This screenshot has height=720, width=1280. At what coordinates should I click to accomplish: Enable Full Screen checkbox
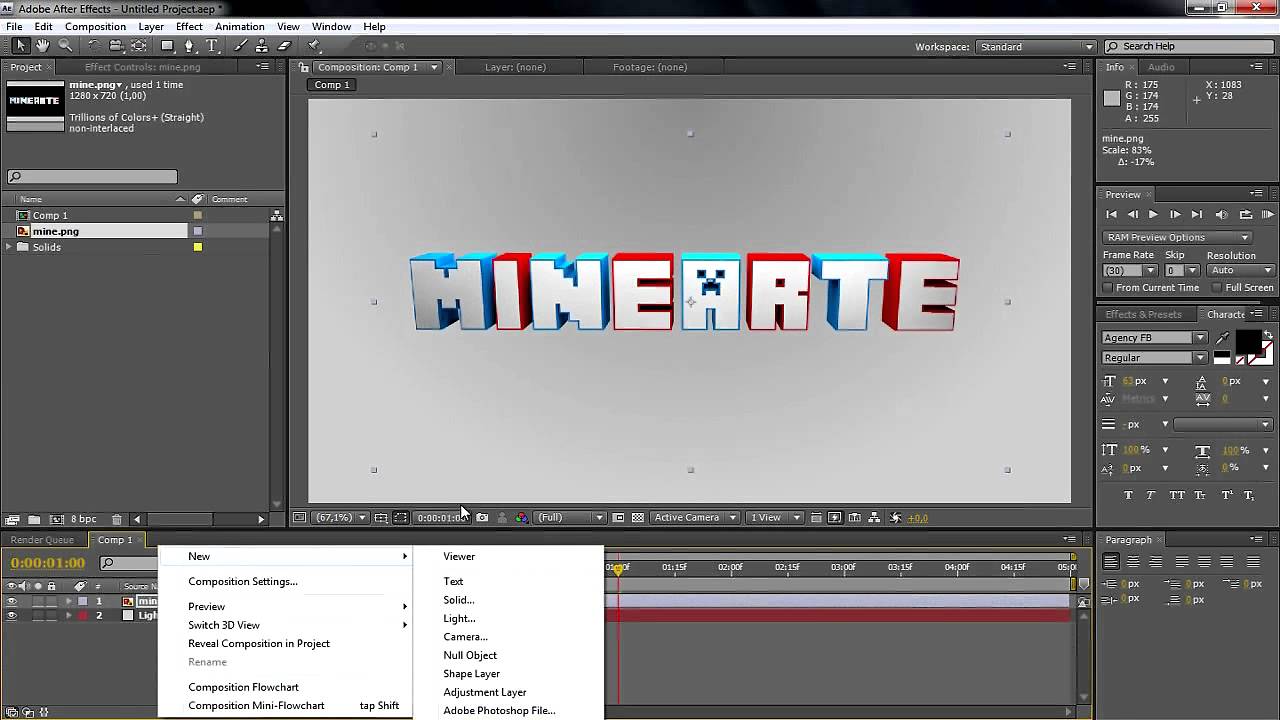click(x=1215, y=288)
